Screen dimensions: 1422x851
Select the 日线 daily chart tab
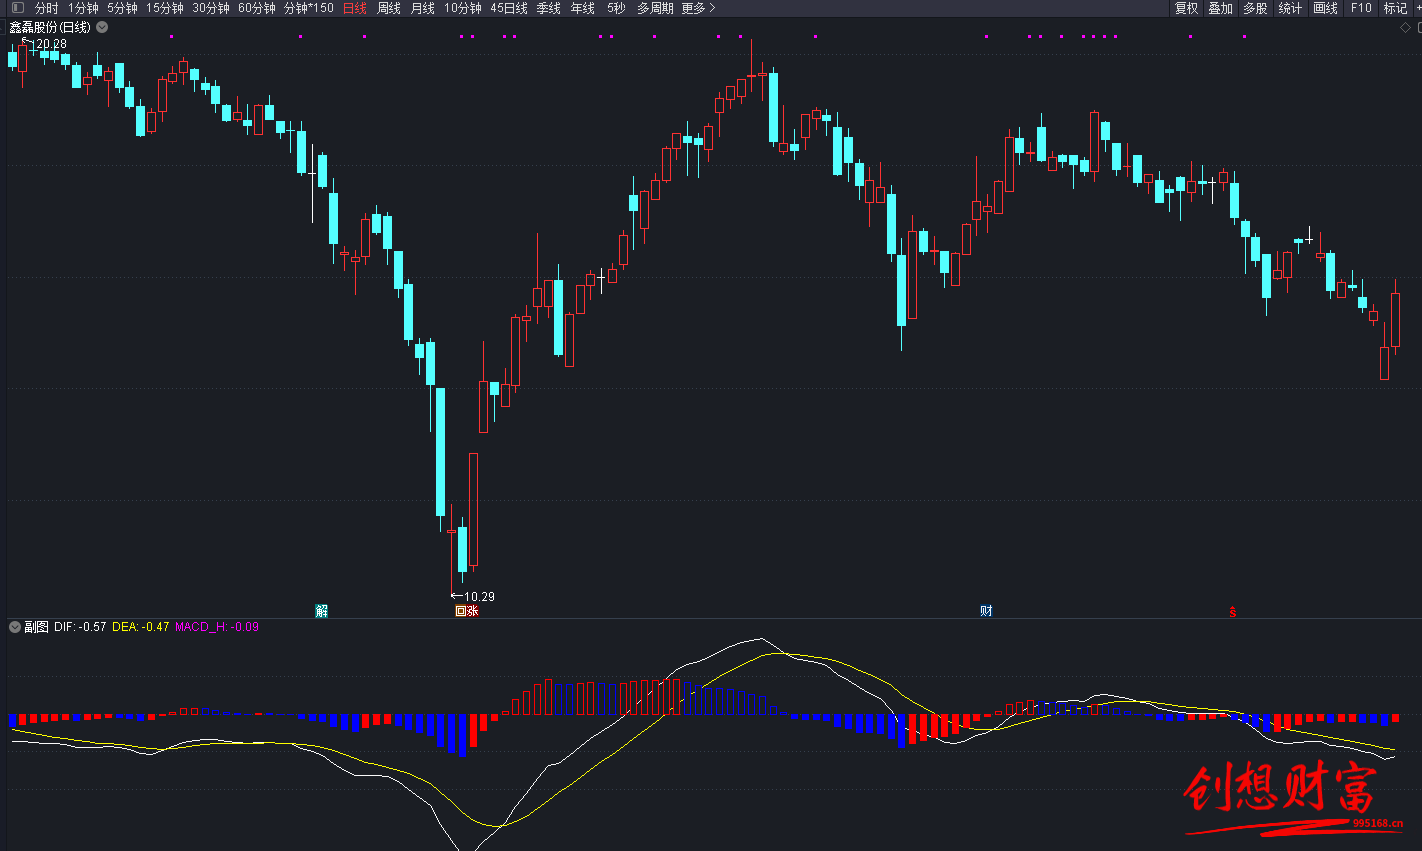point(355,8)
